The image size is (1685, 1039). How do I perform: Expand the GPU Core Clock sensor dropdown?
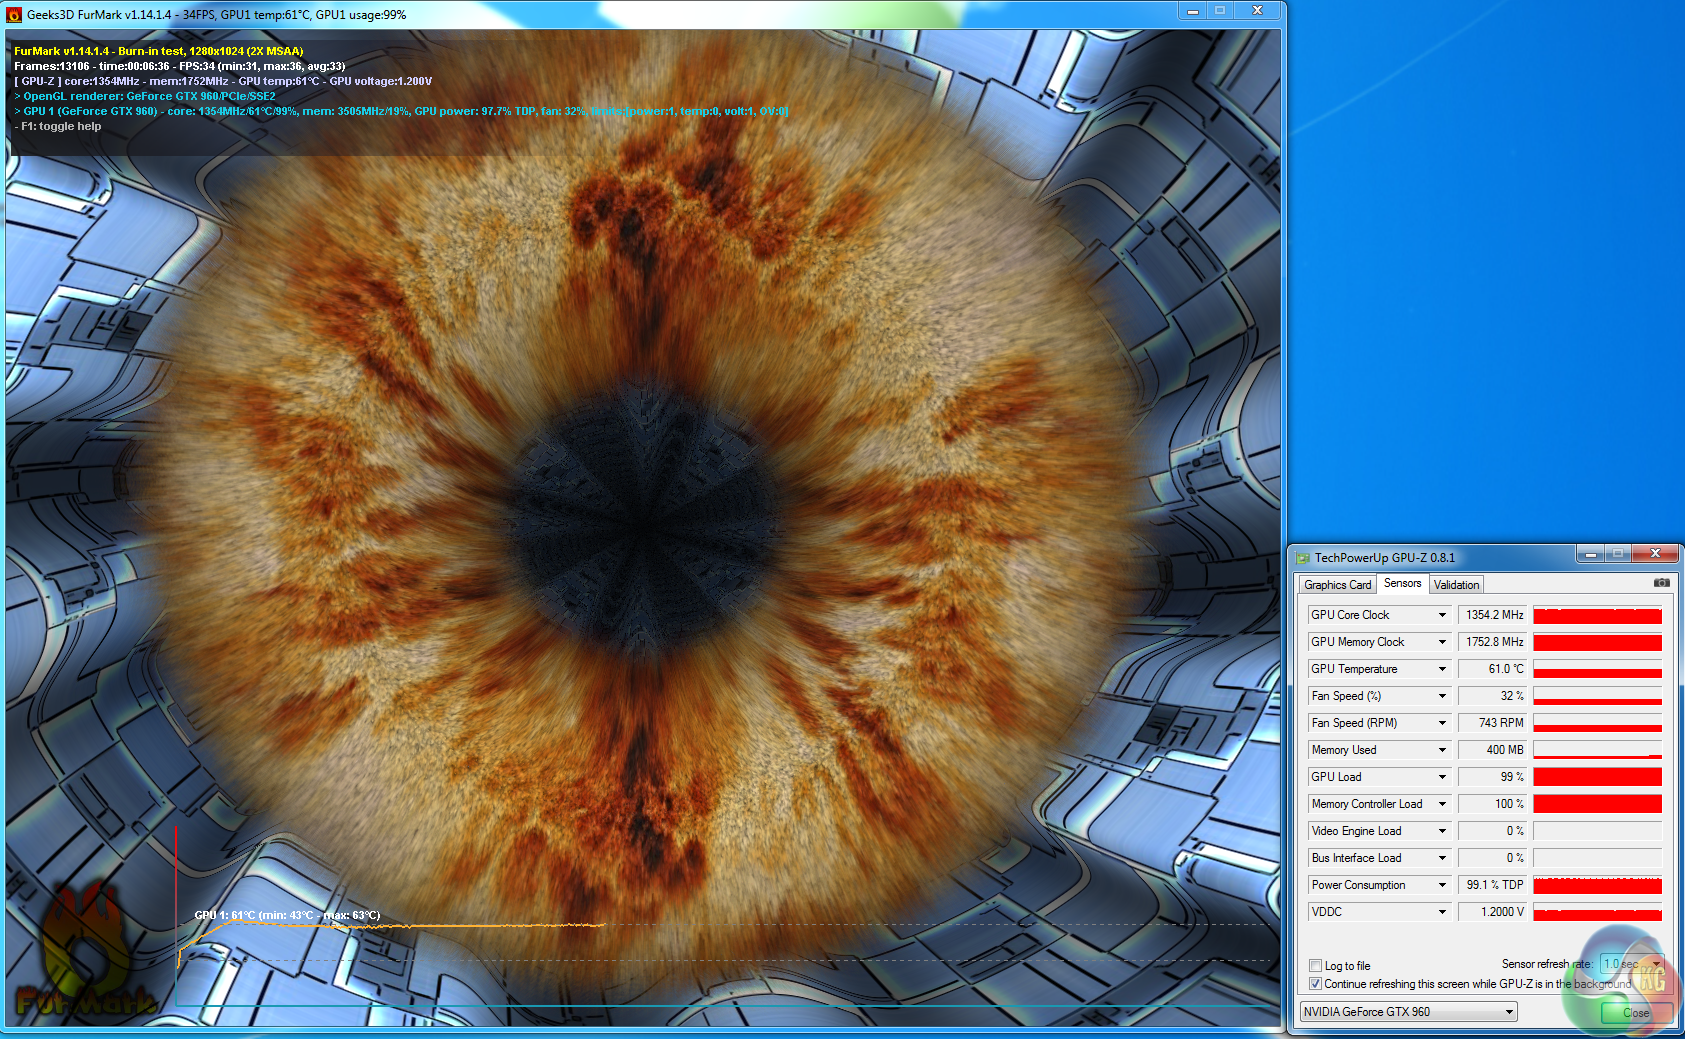pyautogui.click(x=1442, y=615)
